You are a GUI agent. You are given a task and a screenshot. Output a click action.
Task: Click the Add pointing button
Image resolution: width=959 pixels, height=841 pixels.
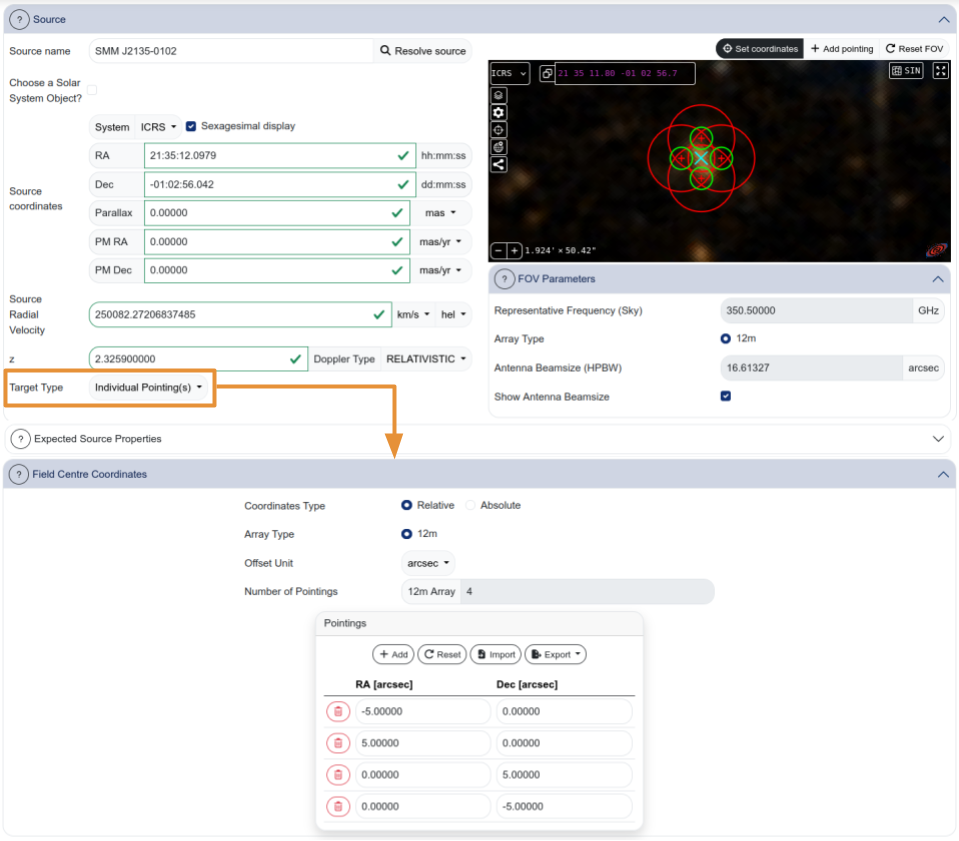coord(841,49)
